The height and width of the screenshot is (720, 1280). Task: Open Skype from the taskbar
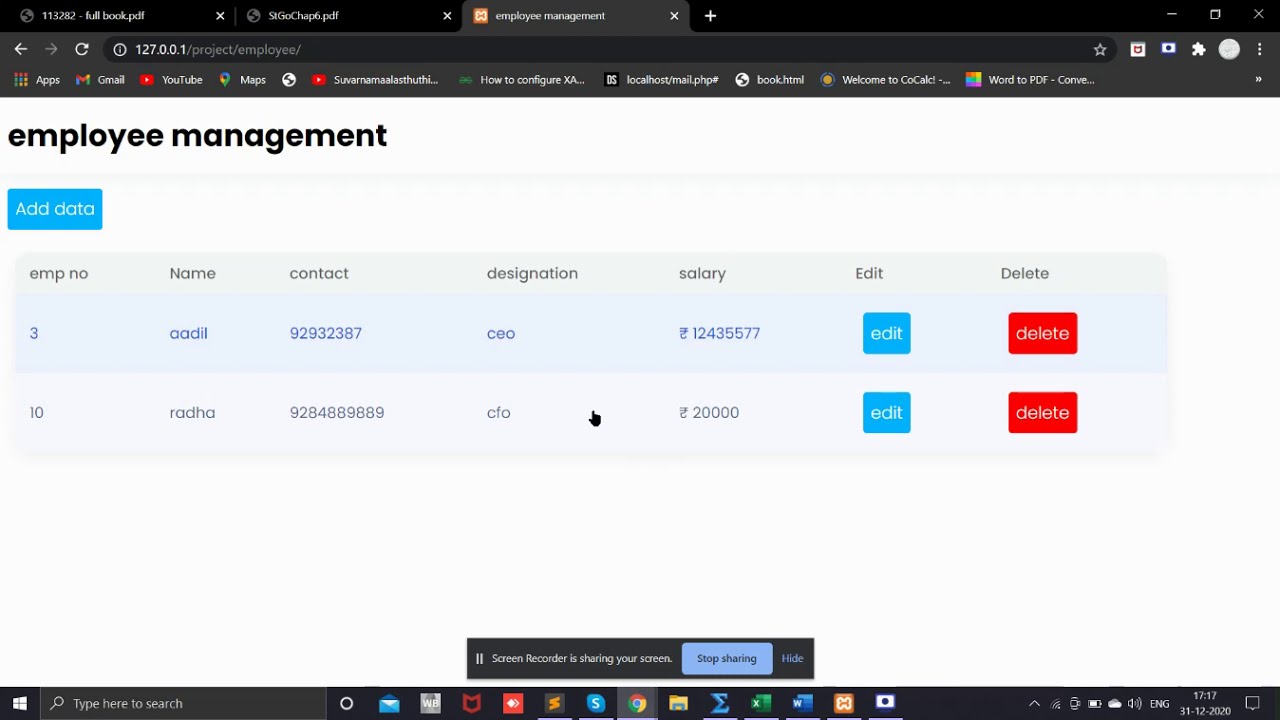[595, 703]
